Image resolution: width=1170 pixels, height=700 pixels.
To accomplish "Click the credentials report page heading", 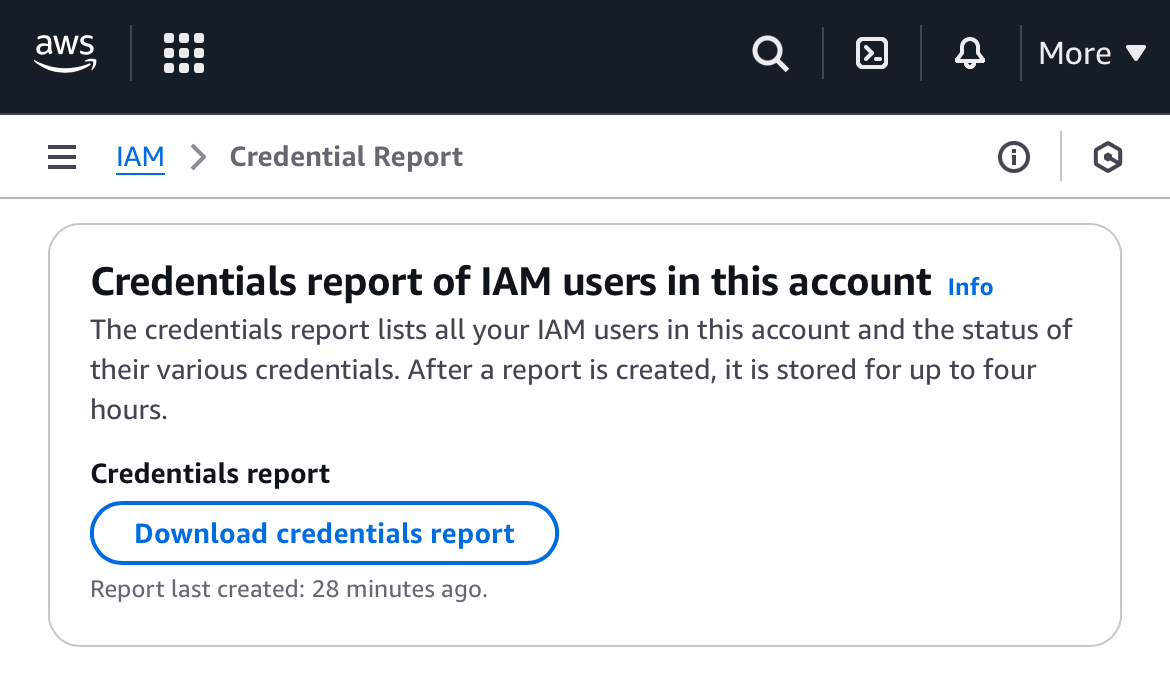I will click(511, 282).
